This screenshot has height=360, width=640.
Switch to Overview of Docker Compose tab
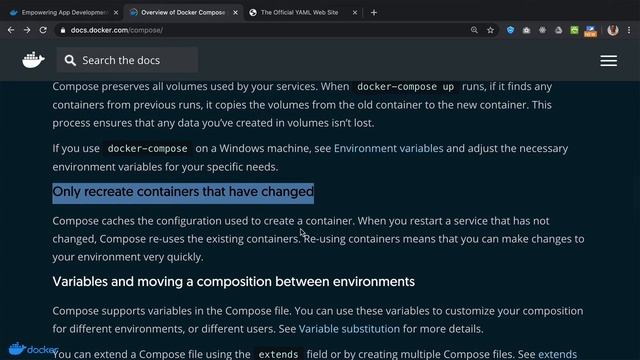[183, 13]
